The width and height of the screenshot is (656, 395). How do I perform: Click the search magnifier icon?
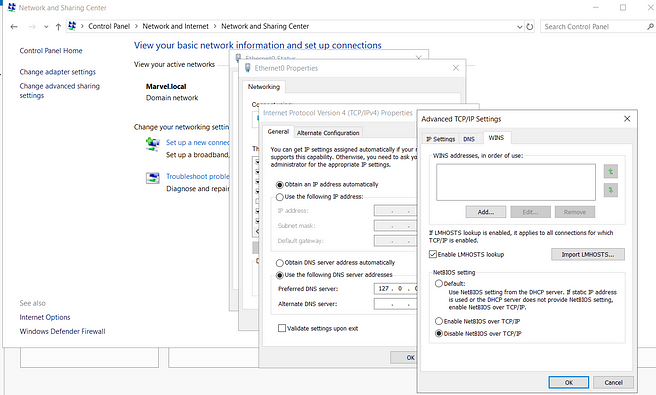650,27
